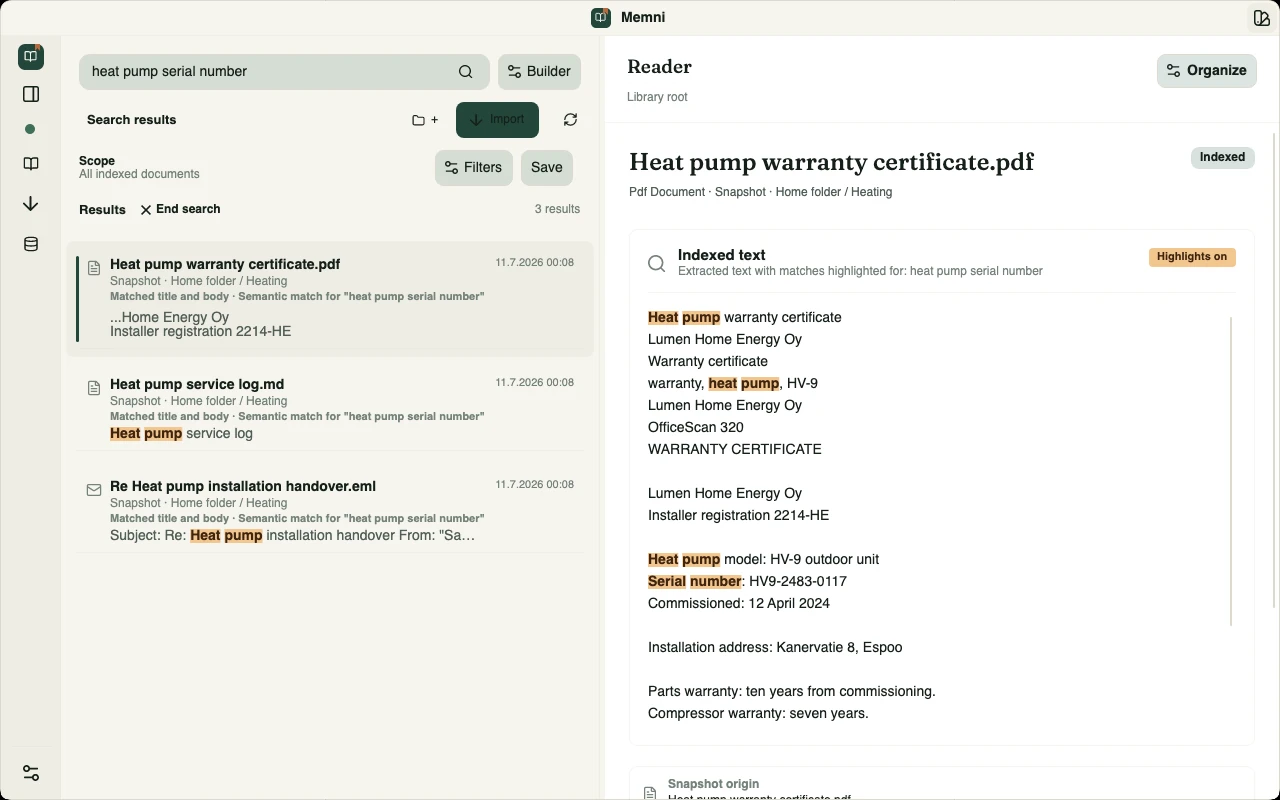Image resolution: width=1280 pixels, height=800 pixels.
Task: Click file icon in Snapshot origin card
Action: click(x=650, y=792)
